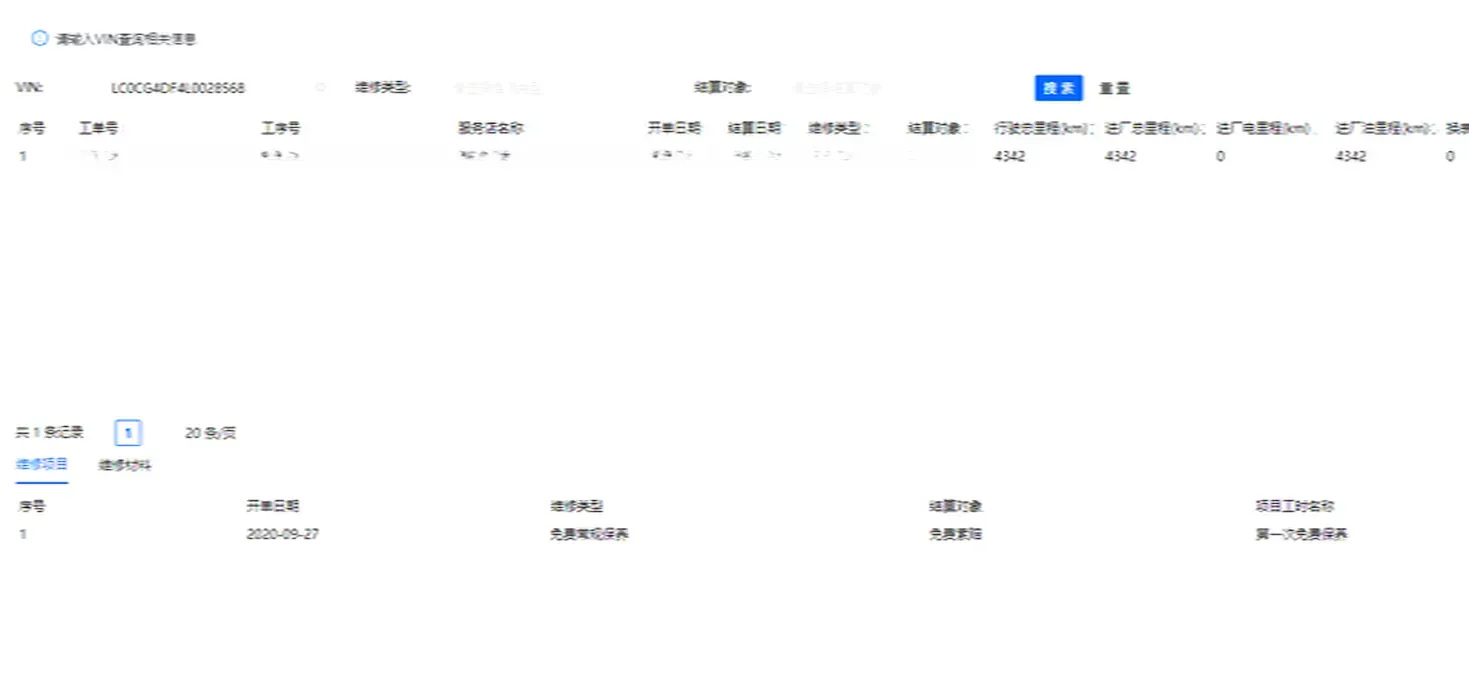Click the blue 搜索 search button
Screen dimensions: 1469x690
[1056, 88]
